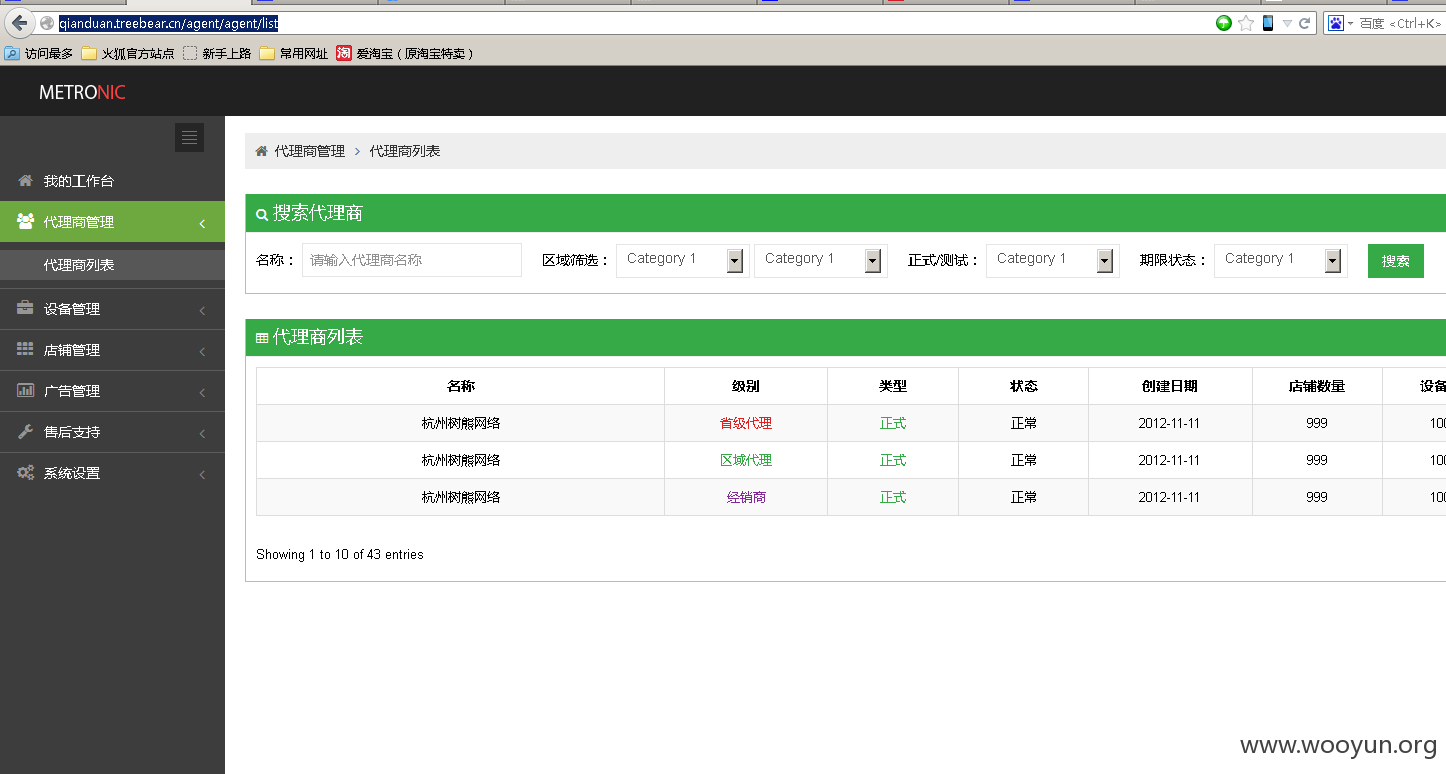Click the green 搜索 button
The height and width of the screenshot is (774, 1446).
tap(1396, 261)
